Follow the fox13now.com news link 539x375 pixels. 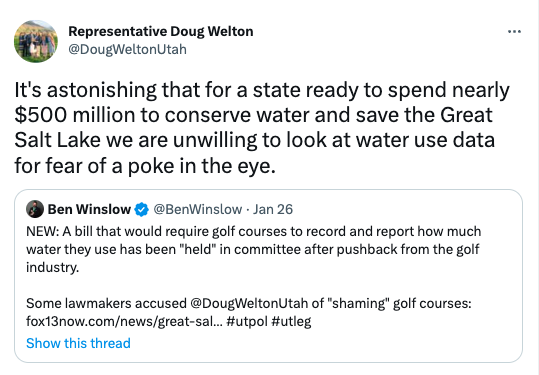tap(124, 321)
